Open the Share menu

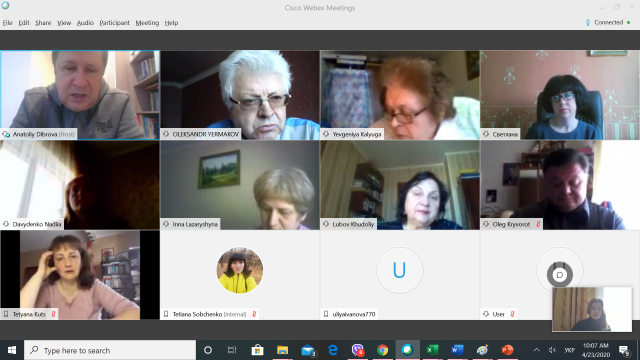(43, 23)
